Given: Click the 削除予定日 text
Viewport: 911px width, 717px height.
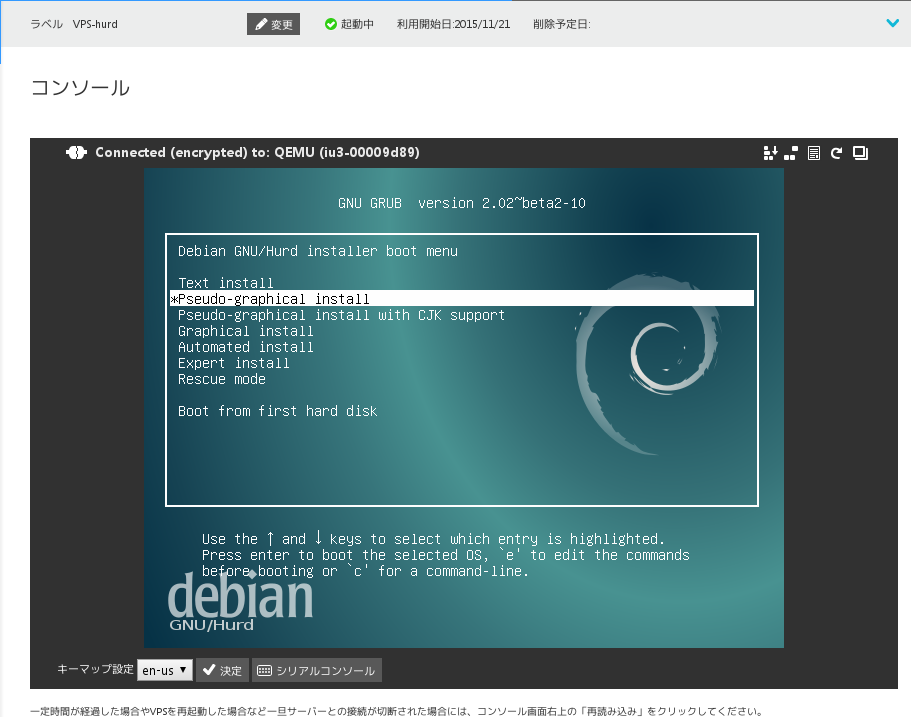Looking at the screenshot, I should [562, 24].
